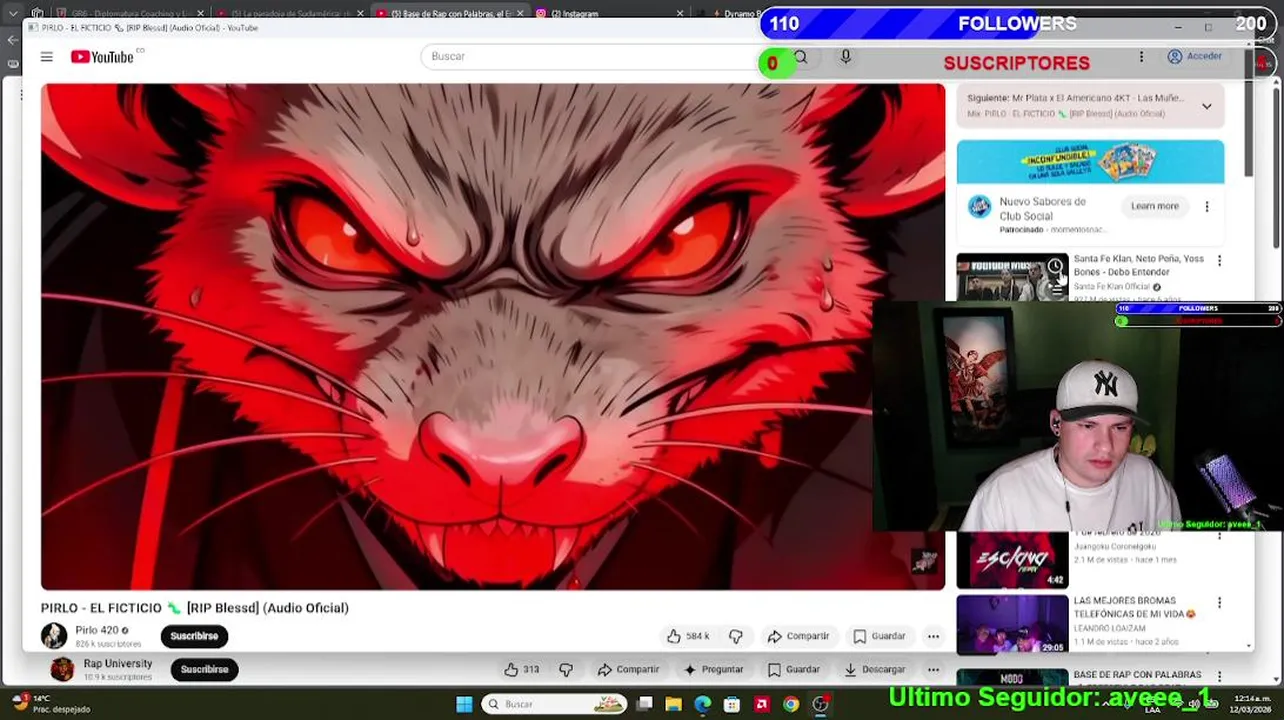Open the Windows Start menu

point(464,704)
